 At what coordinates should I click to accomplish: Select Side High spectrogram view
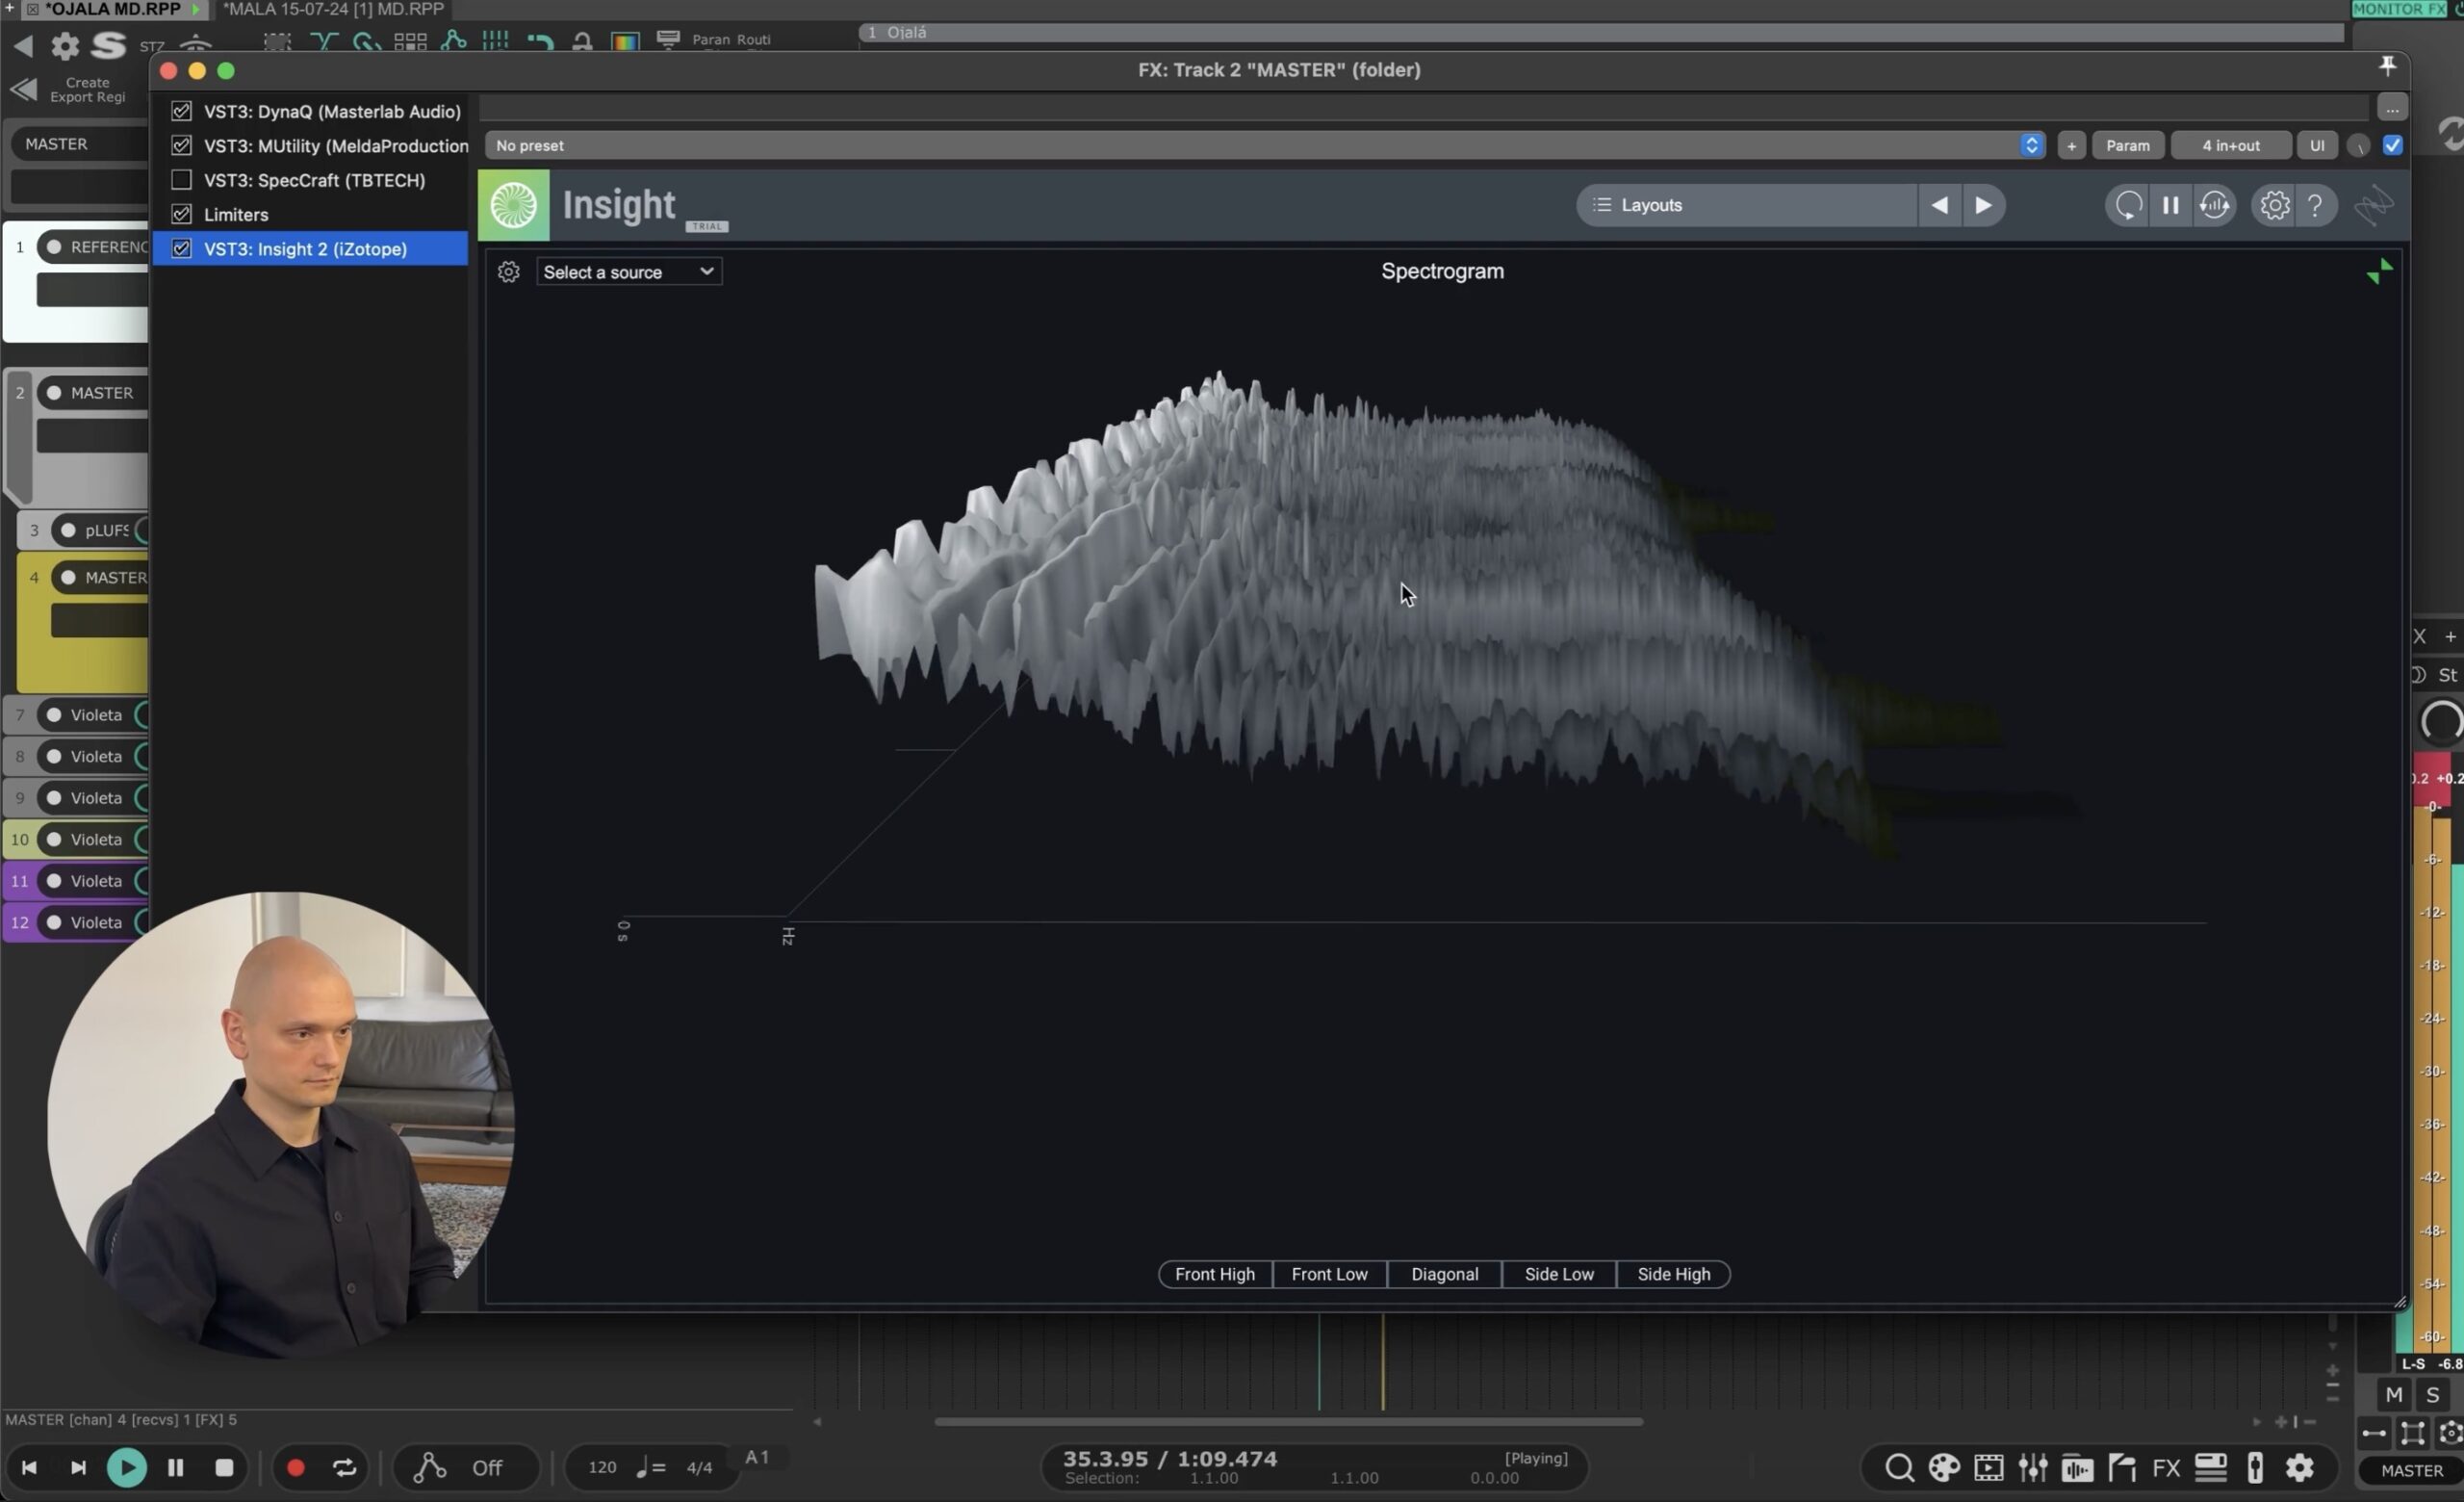click(x=1673, y=1274)
